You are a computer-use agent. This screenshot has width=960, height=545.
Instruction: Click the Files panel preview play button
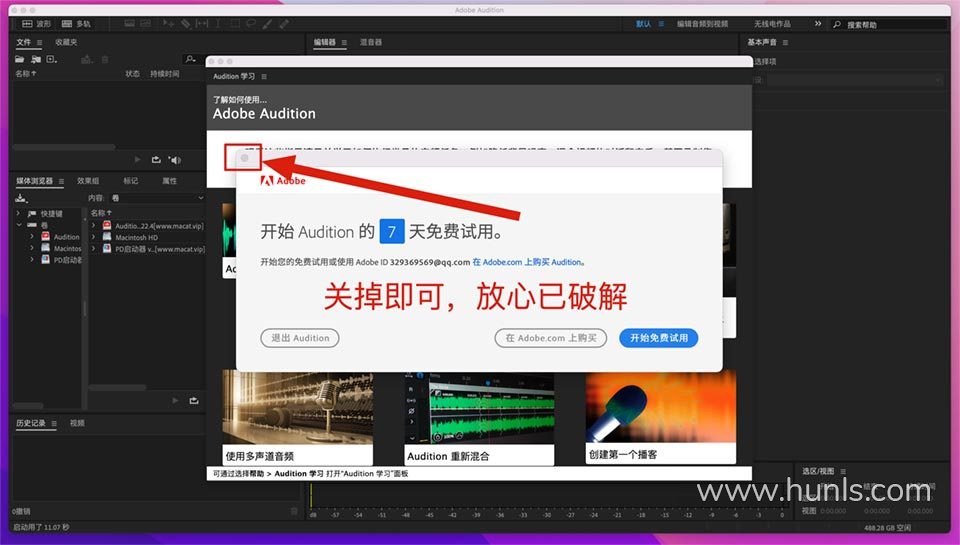click(137, 159)
